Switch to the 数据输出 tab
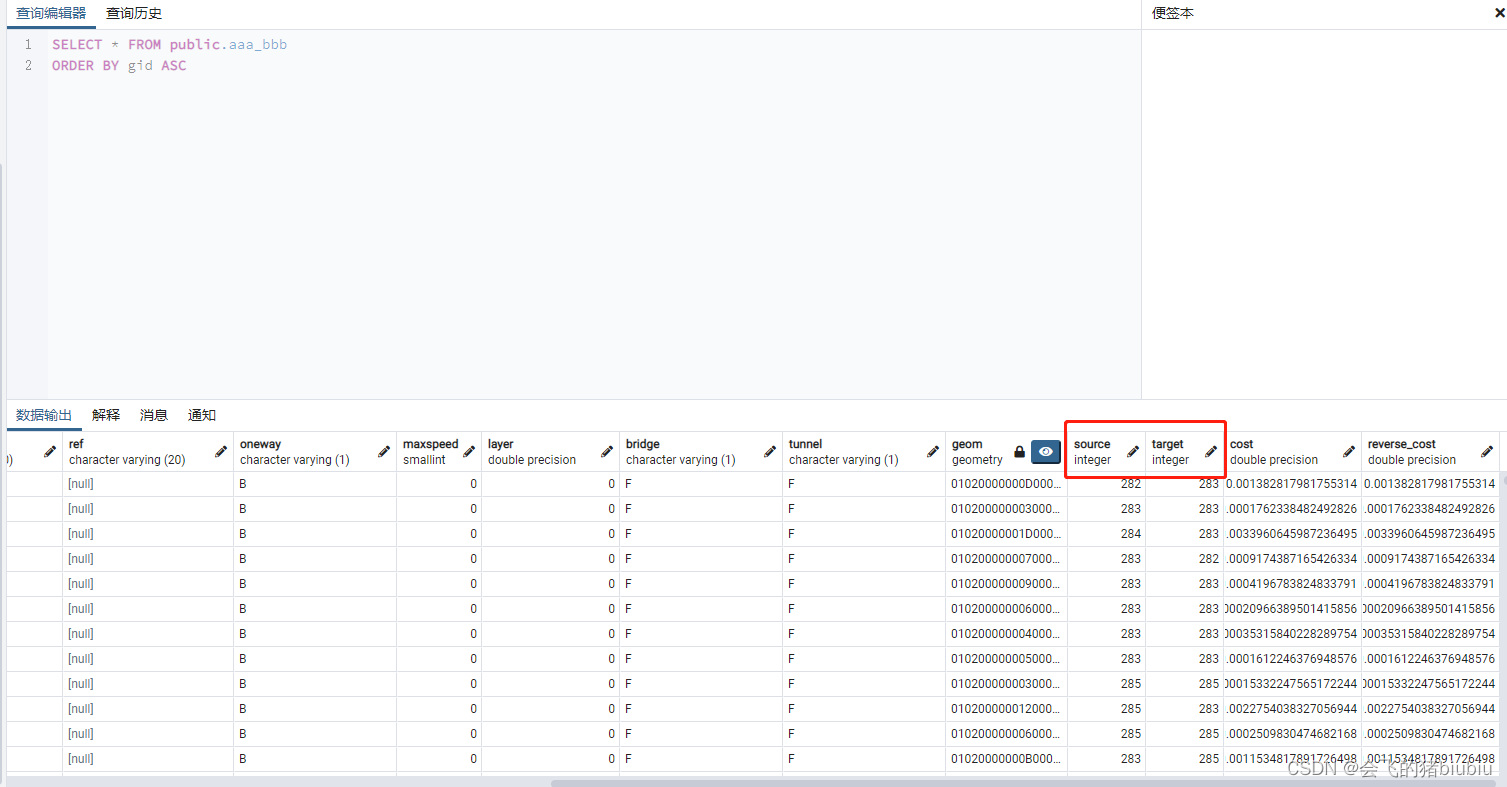Viewport: 1507px width, 787px height. (44, 415)
